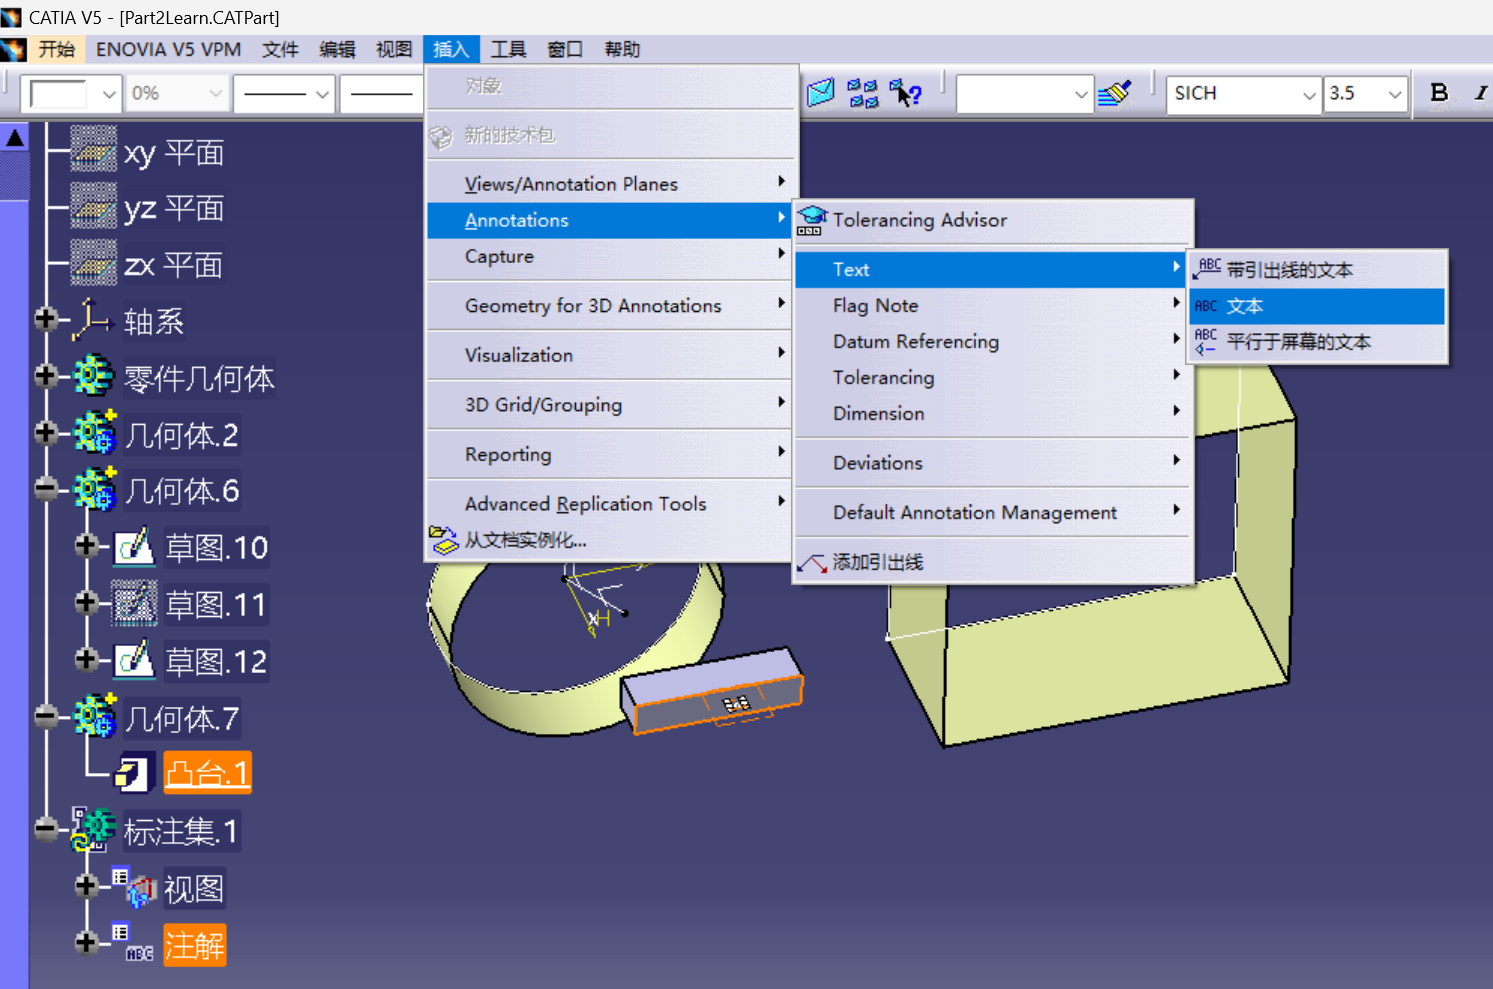This screenshot has height=989, width=1493.
Task: Open the SICH font name dropdown
Action: [1309, 95]
